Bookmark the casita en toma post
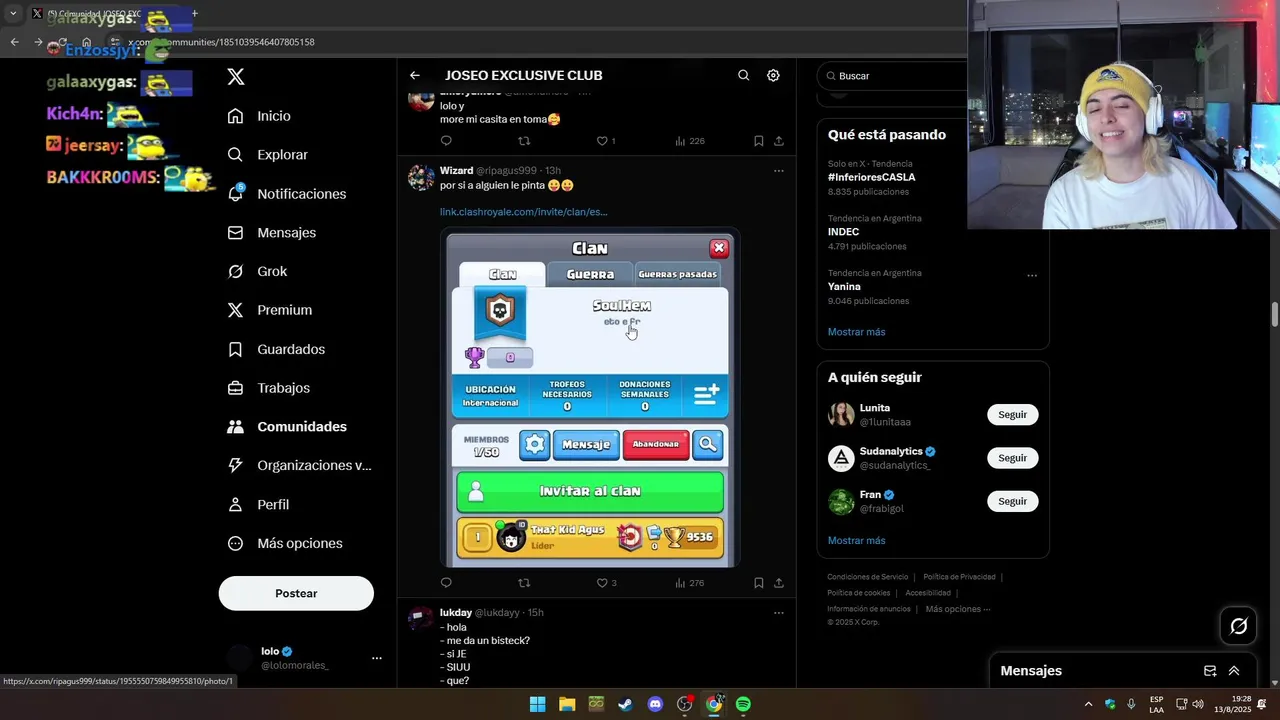1280x720 pixels. pos(759,141)
